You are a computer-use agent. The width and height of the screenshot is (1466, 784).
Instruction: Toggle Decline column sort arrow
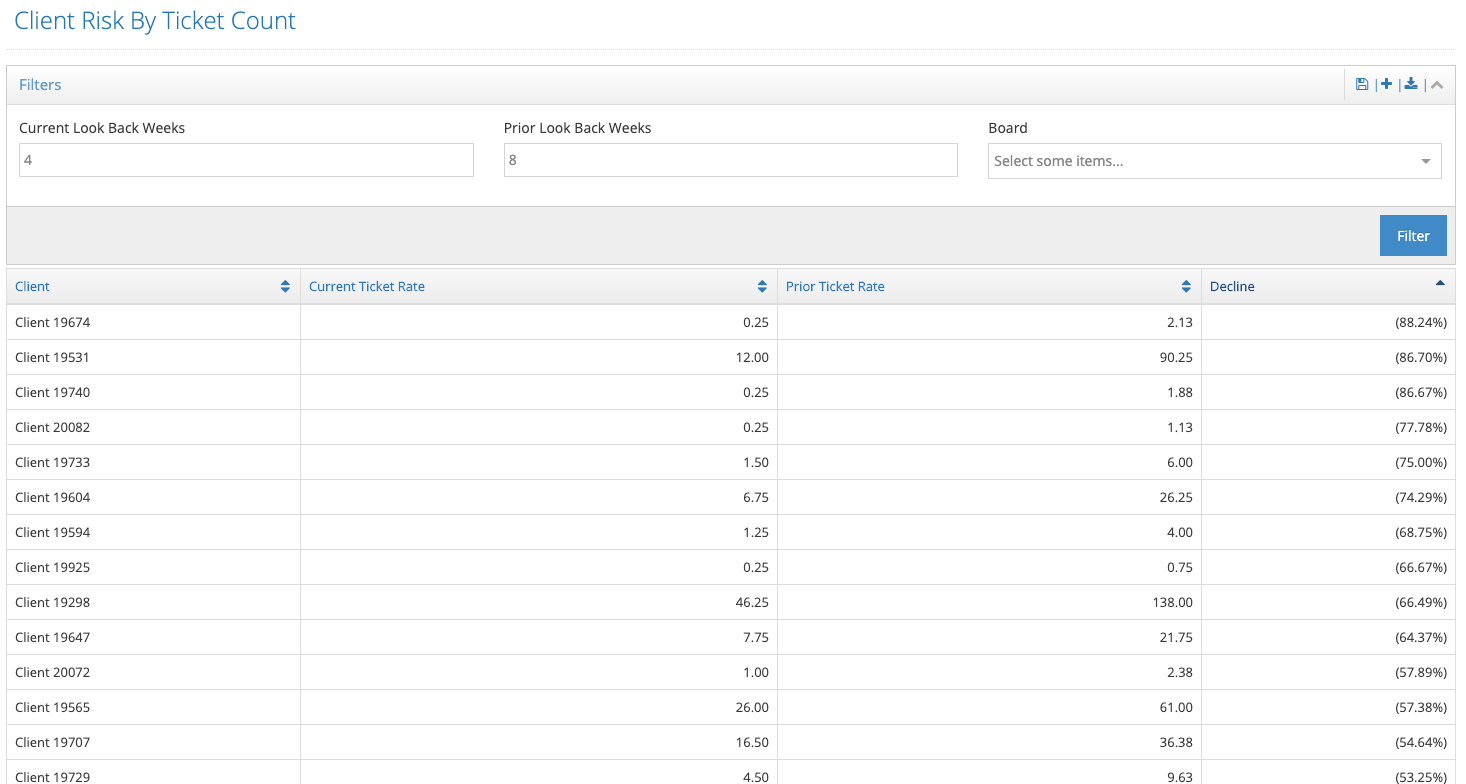(1440, 284)
